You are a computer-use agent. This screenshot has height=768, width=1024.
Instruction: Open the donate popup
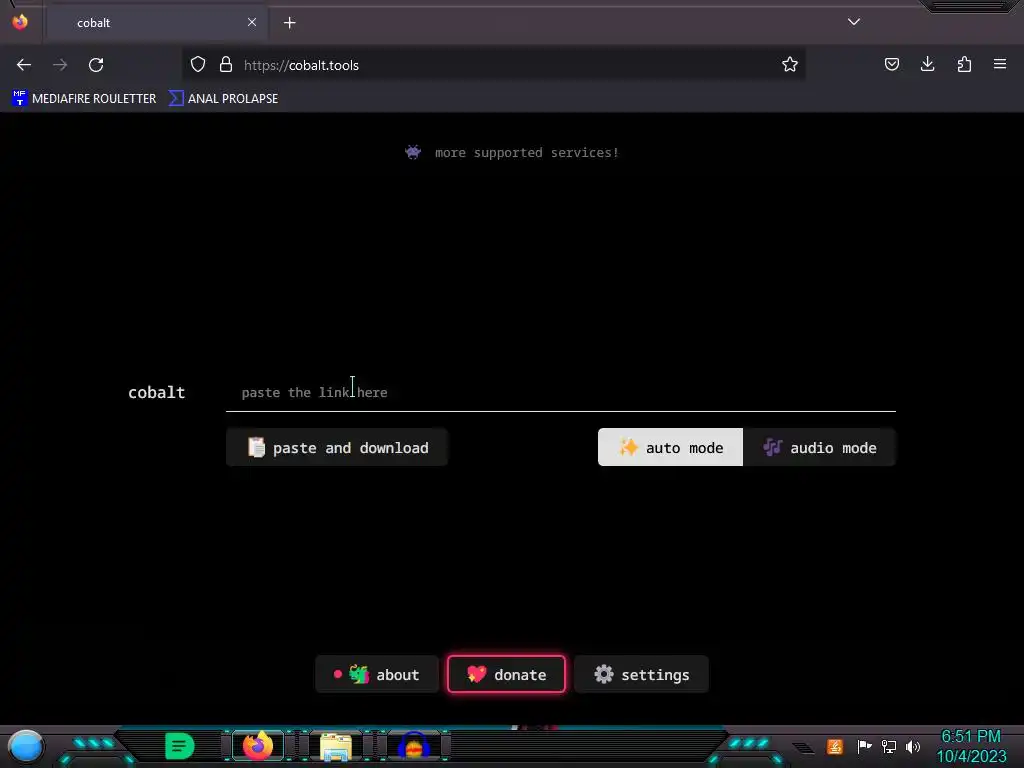point(506,674)
